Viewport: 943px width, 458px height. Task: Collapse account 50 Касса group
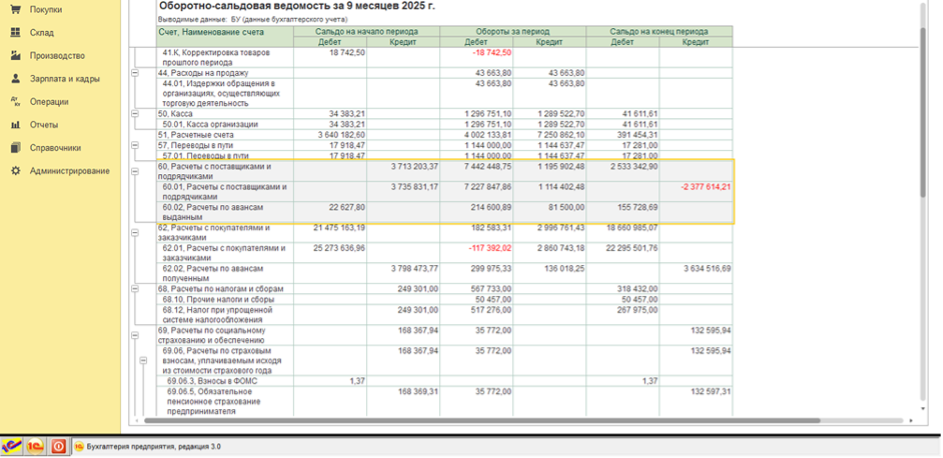tap(135, 114)
